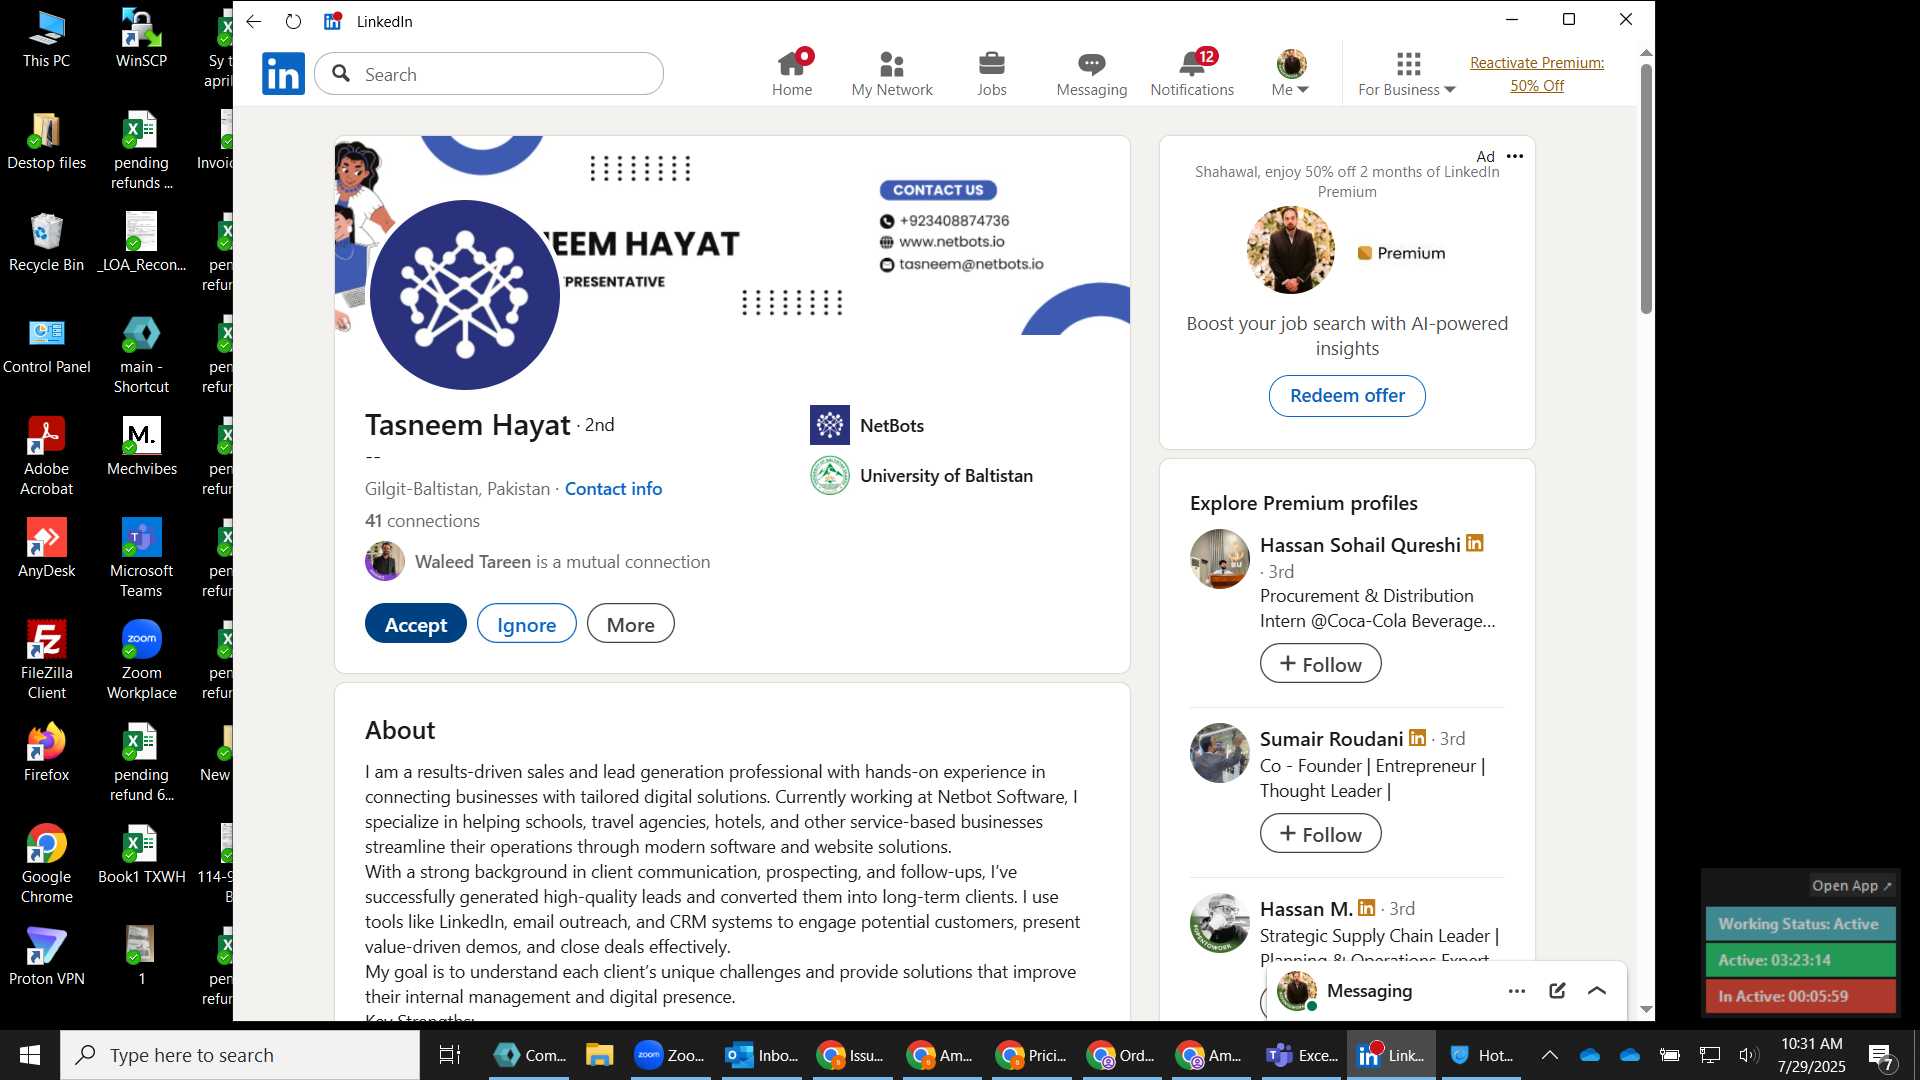This screenshot has height=1080, width=1920.
Task: Open Book1 TXWH Excel file
Action: click(141, 854)
